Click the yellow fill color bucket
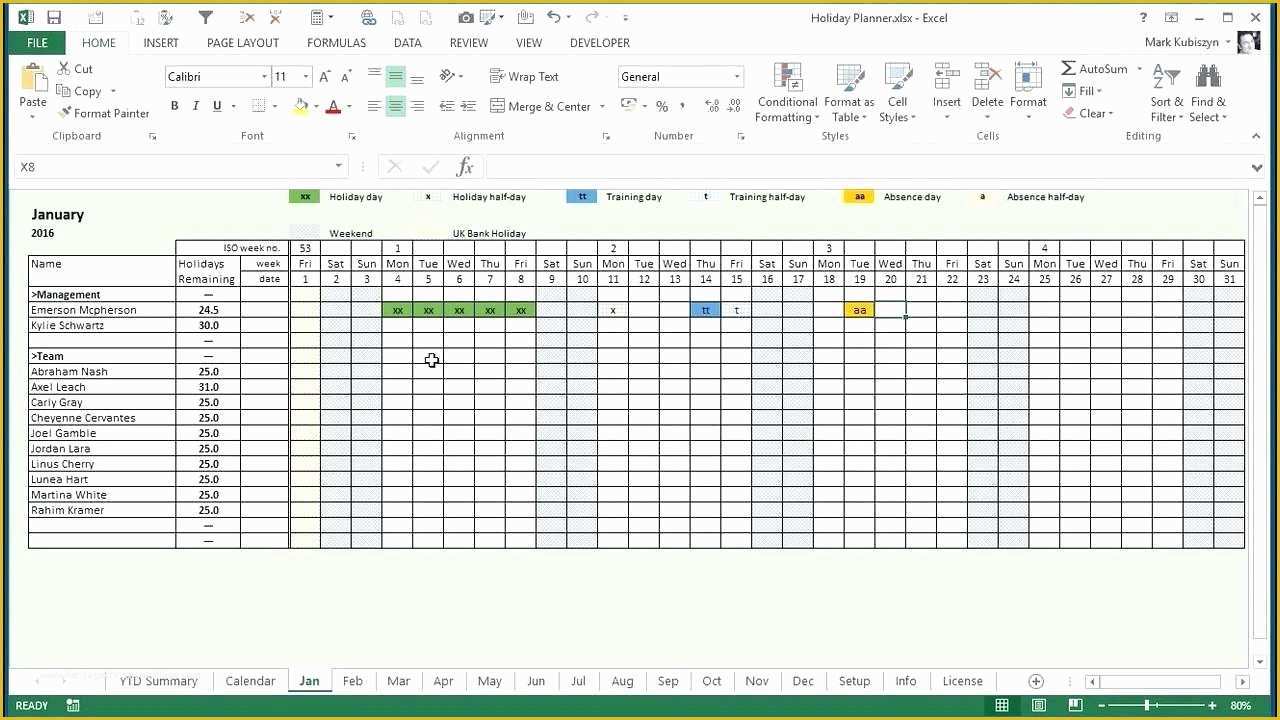The image size is (1280, 720). [301, 106]
